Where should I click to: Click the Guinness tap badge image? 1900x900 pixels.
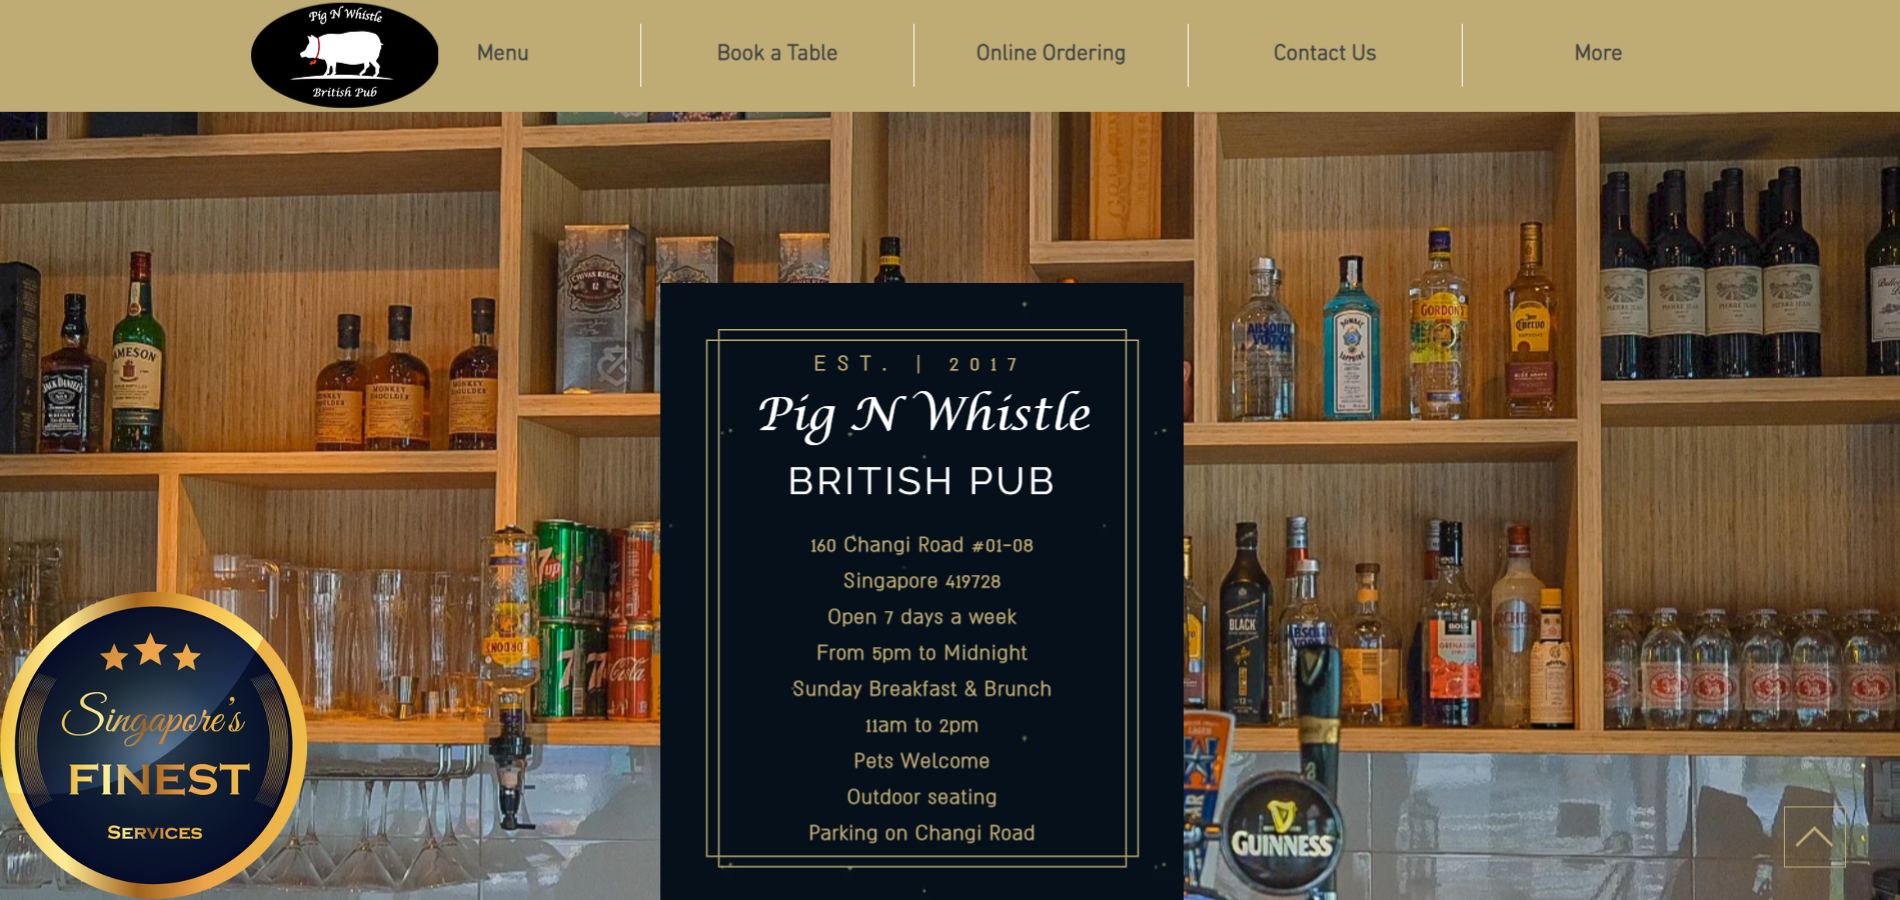[1281, 833]
